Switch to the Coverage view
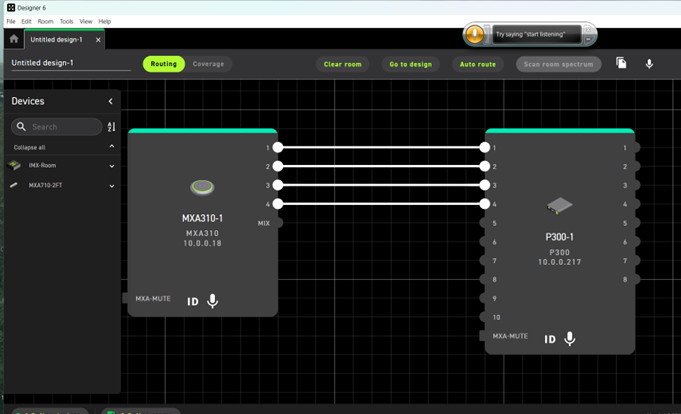This screenshot has width=681, height=414. 208,64
